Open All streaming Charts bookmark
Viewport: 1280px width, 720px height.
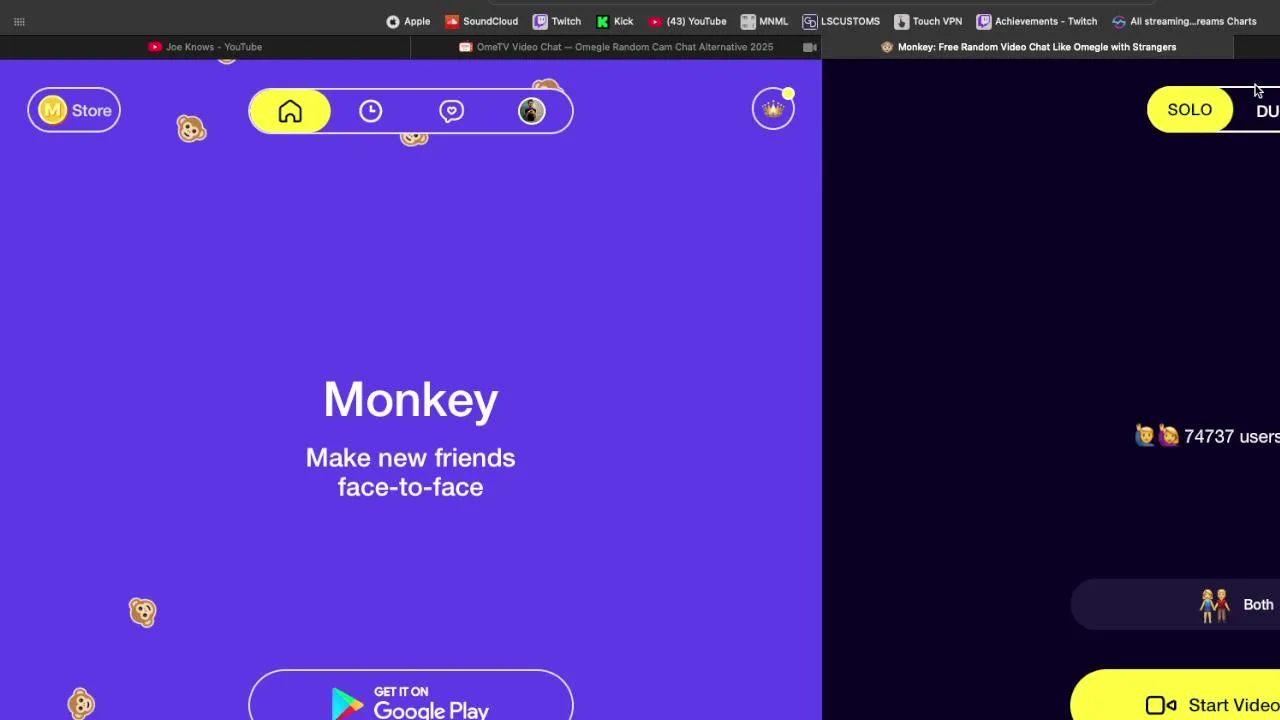tap(1184, 21)
